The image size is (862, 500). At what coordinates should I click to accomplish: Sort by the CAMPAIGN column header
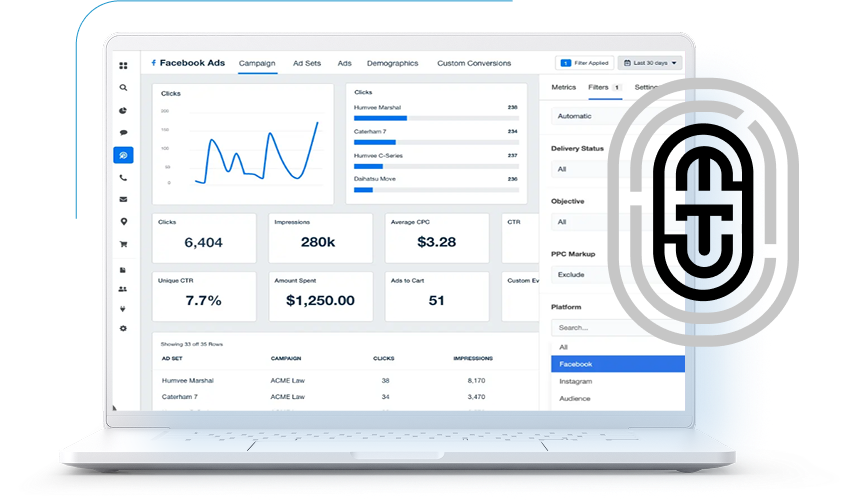pos(286,358)
